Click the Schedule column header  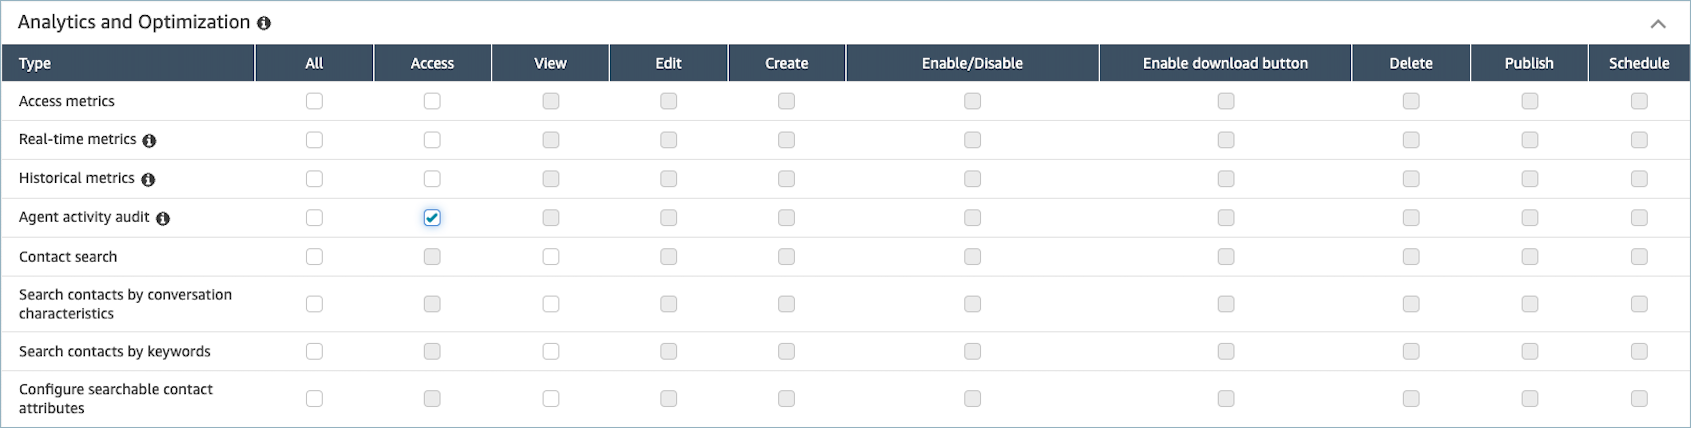pyautogui.click(x=1638, y=63)
